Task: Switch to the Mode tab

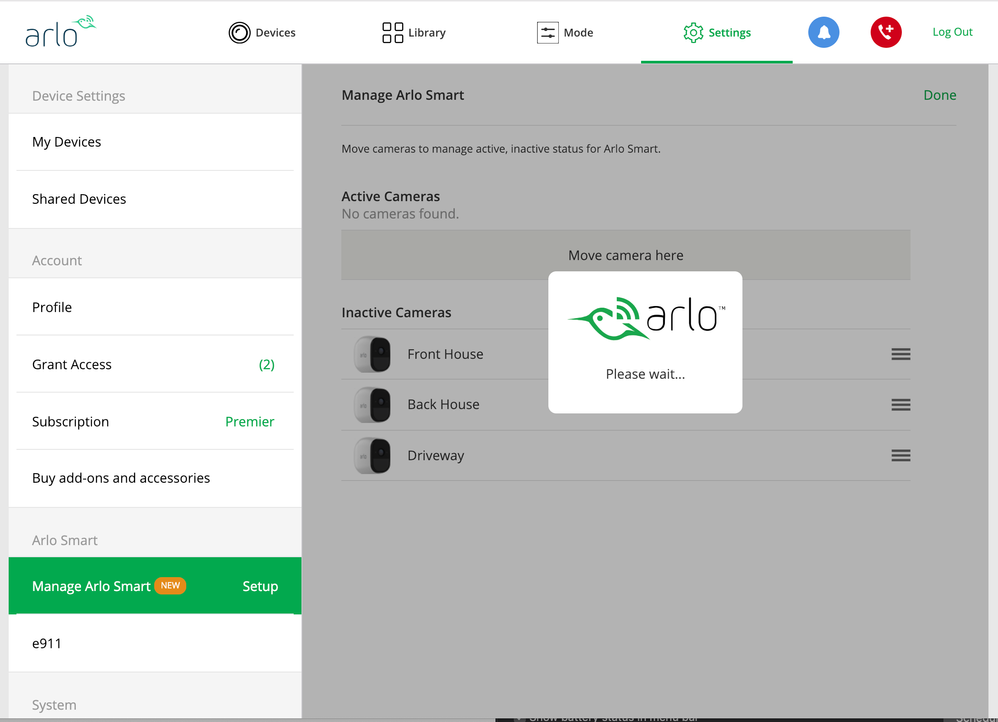Action: point(565,32)
